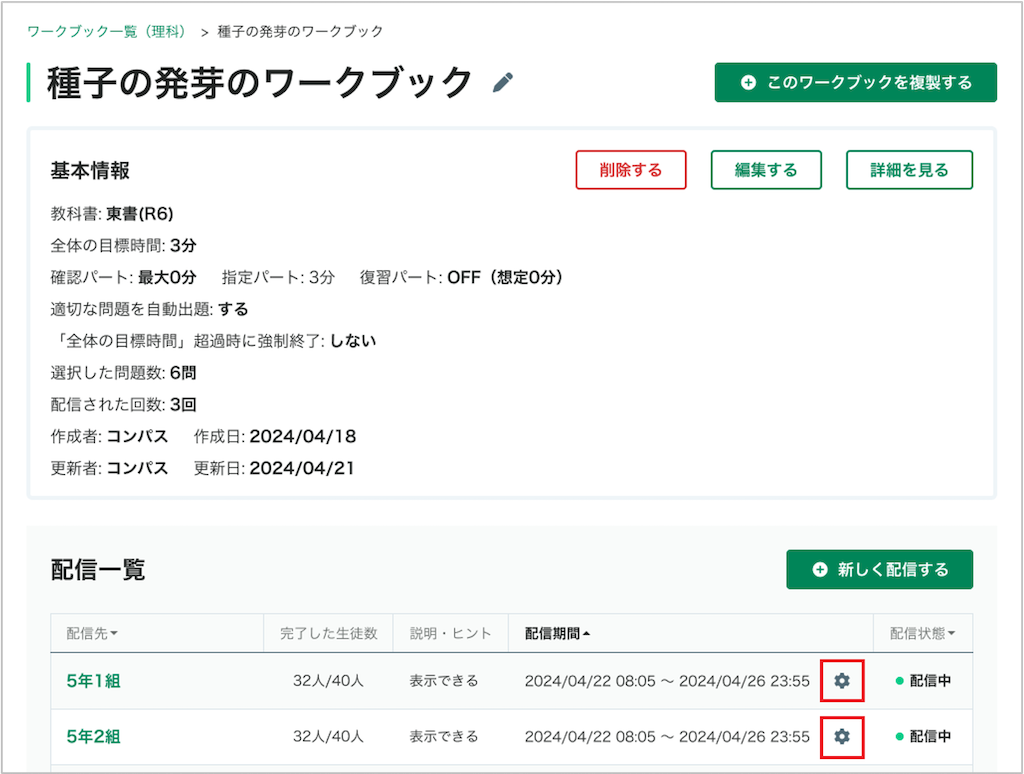Viewport: 1024px width, 774px height.
Task: Click the 編集する button
Action: click(x=766, y=170)
